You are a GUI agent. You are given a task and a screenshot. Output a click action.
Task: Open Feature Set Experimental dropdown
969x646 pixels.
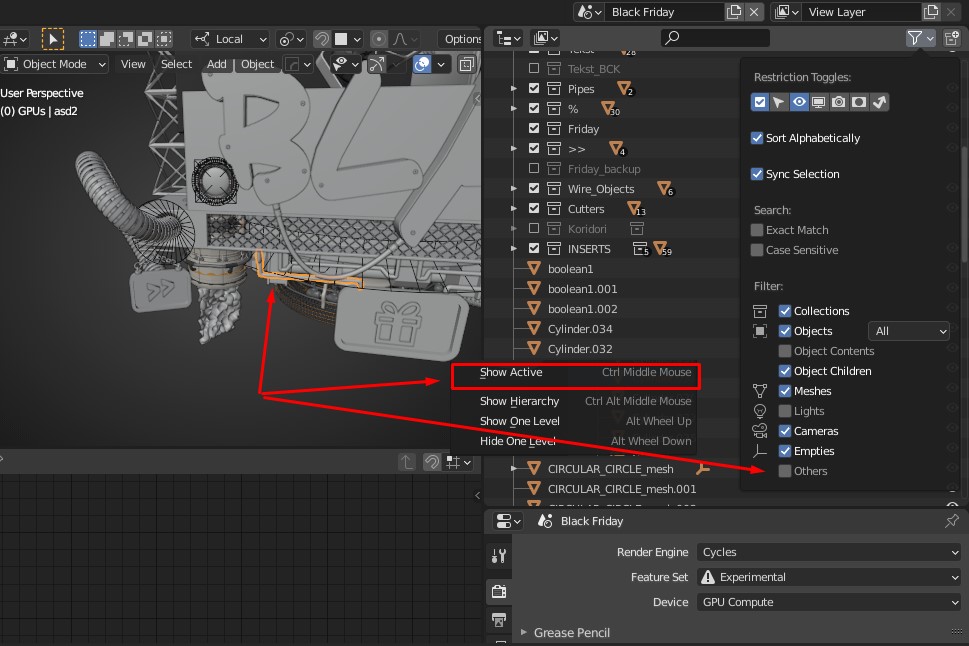[x=829, y=577]
